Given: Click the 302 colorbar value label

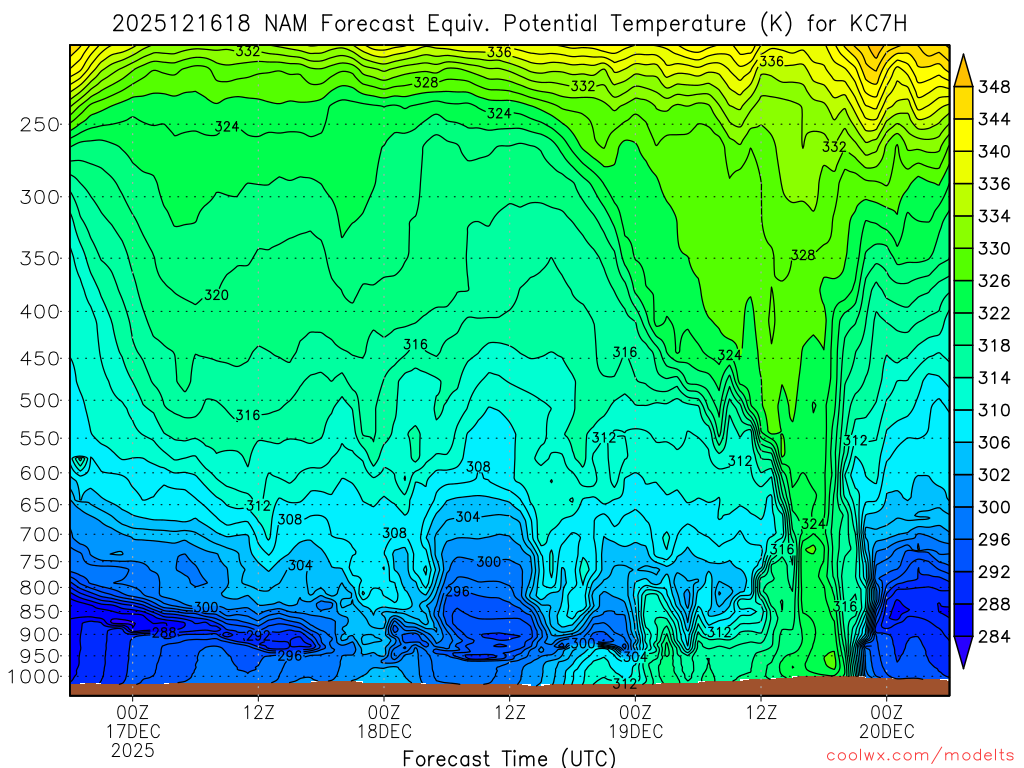Looking at the screenshot, I should pyautogui.click(x=994, y=475).
